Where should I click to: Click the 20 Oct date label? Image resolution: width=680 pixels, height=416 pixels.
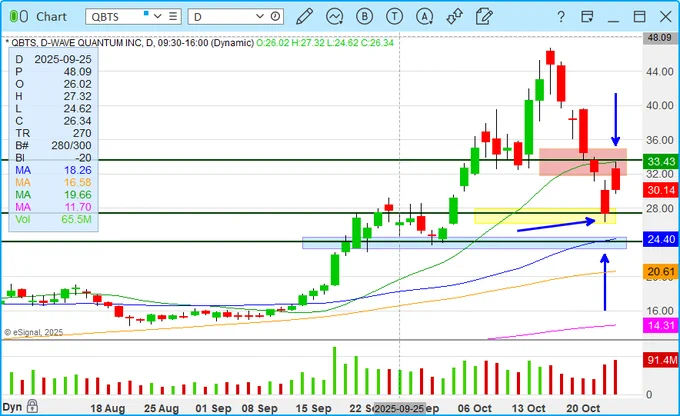coord(583,408)
